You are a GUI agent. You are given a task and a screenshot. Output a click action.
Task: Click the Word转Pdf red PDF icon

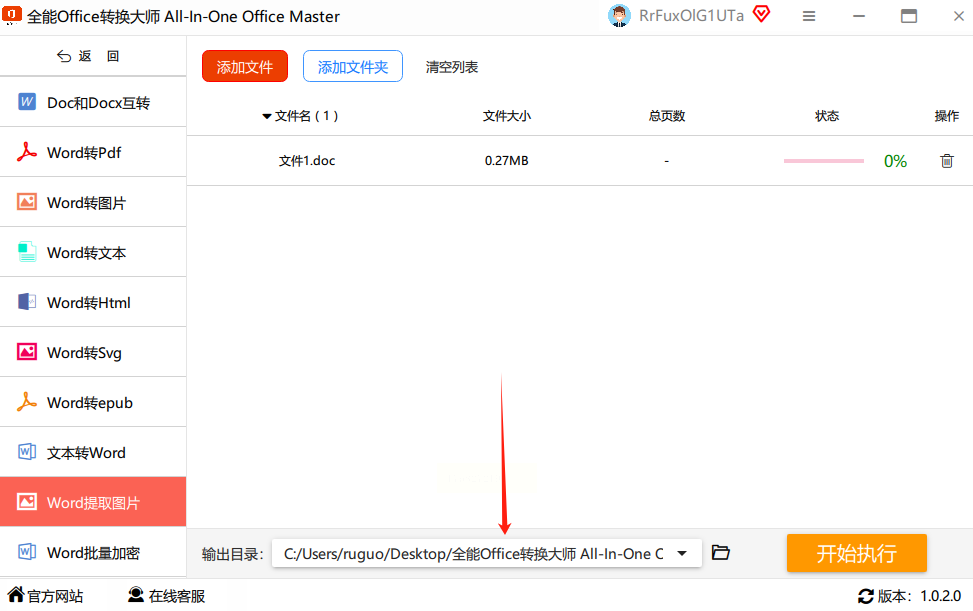tap(27, 152)
